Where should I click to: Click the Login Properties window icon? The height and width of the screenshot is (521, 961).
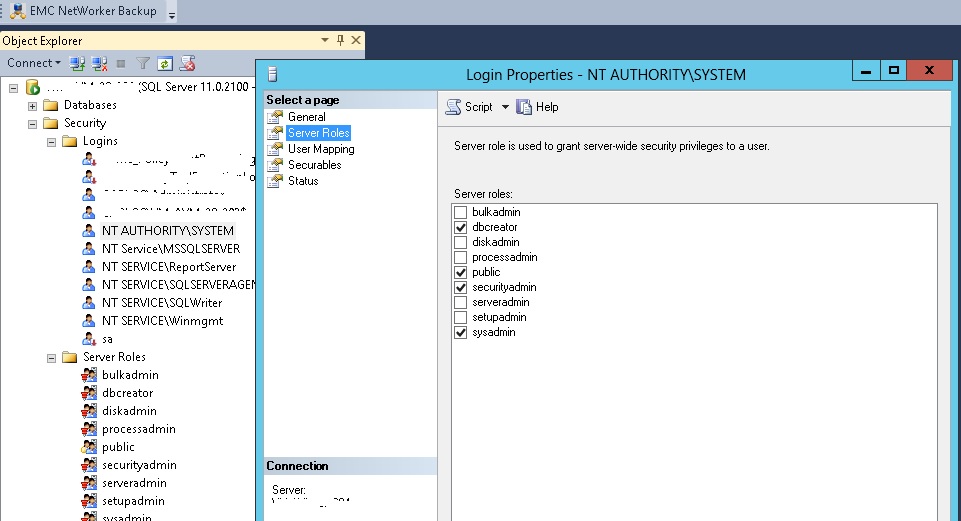(x=273, y=74)
